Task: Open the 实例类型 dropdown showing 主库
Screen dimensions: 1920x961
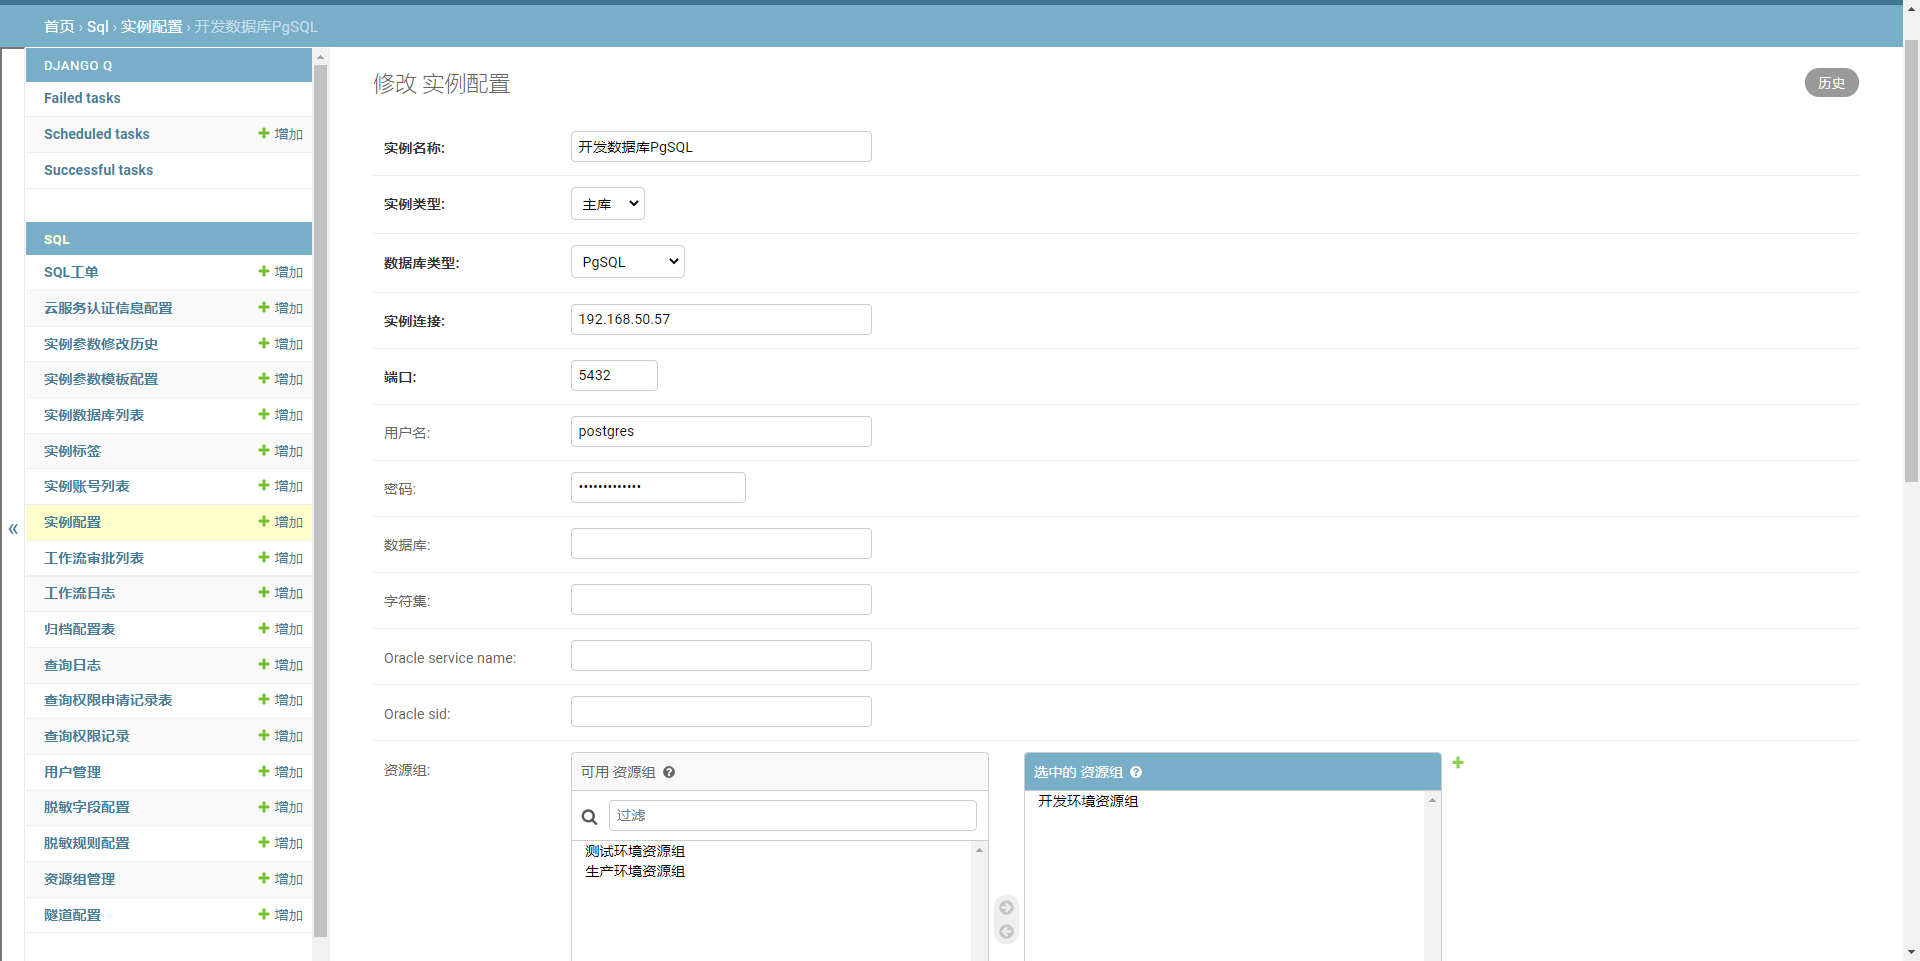Action: pos(608,204)
